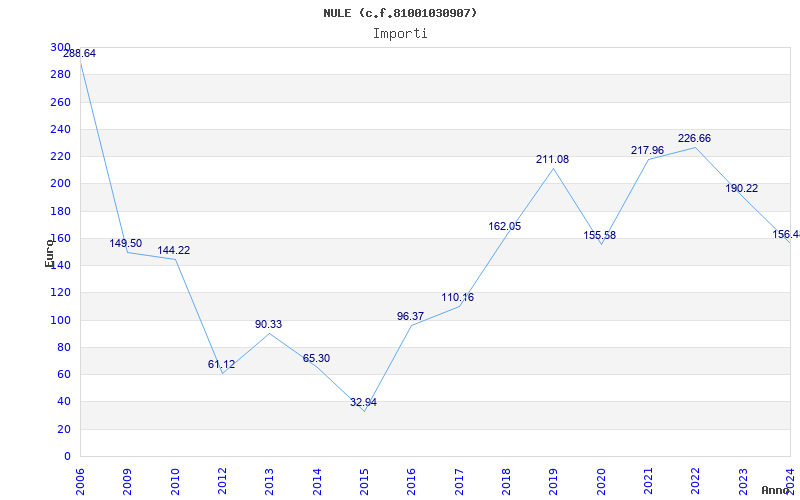Select the 155.58 data label
This screenshot has width=800, height=500.
point(599,236)
